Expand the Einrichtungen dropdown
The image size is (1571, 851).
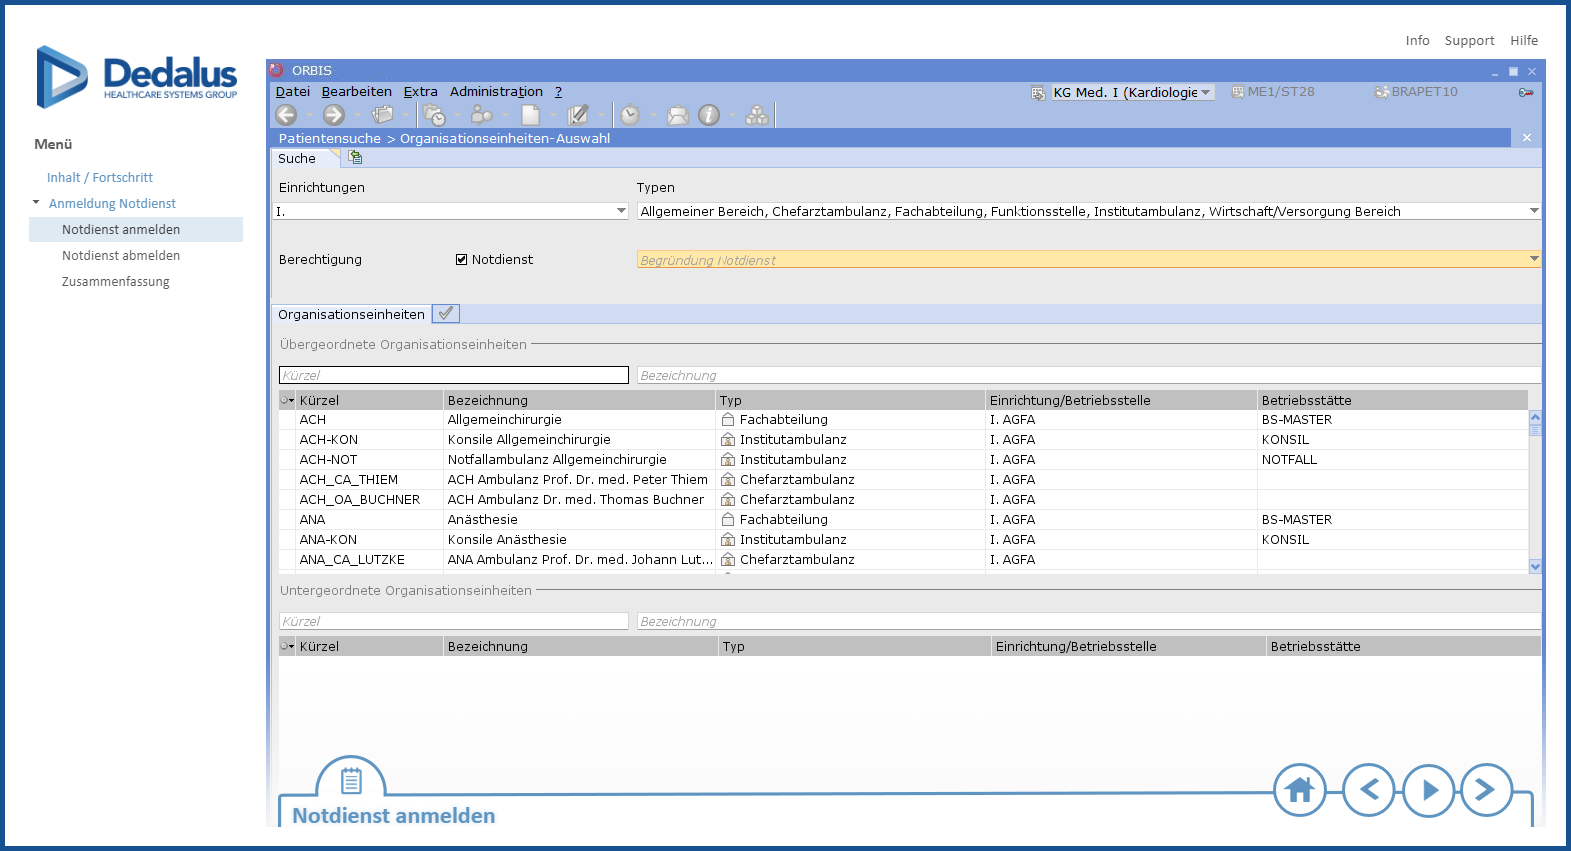(621, 211)
